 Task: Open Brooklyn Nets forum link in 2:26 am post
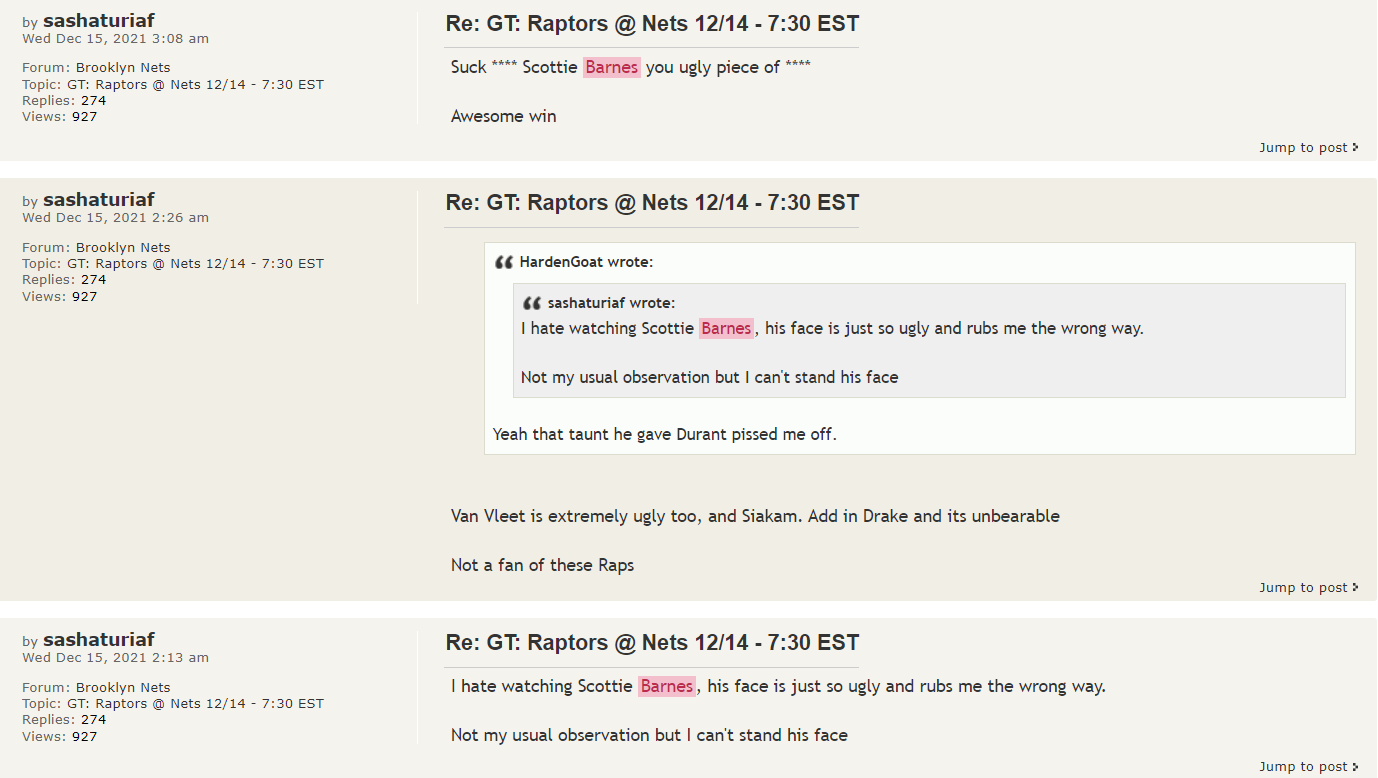tap(123, 247)
